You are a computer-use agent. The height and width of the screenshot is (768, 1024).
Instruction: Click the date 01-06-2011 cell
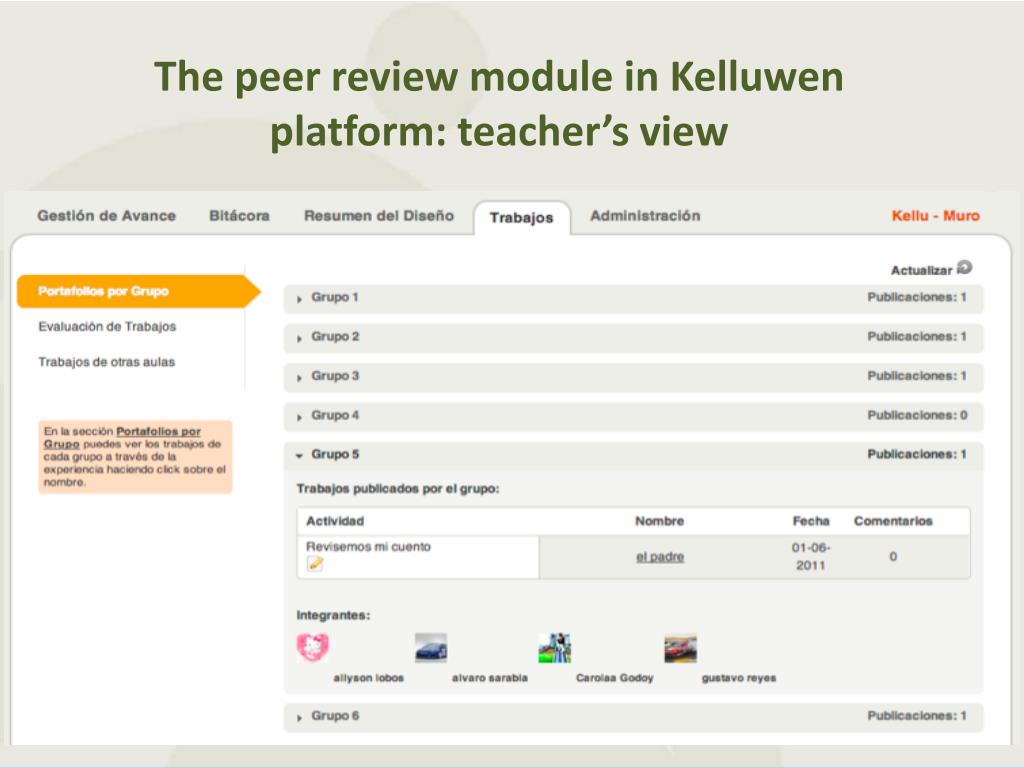810,556
